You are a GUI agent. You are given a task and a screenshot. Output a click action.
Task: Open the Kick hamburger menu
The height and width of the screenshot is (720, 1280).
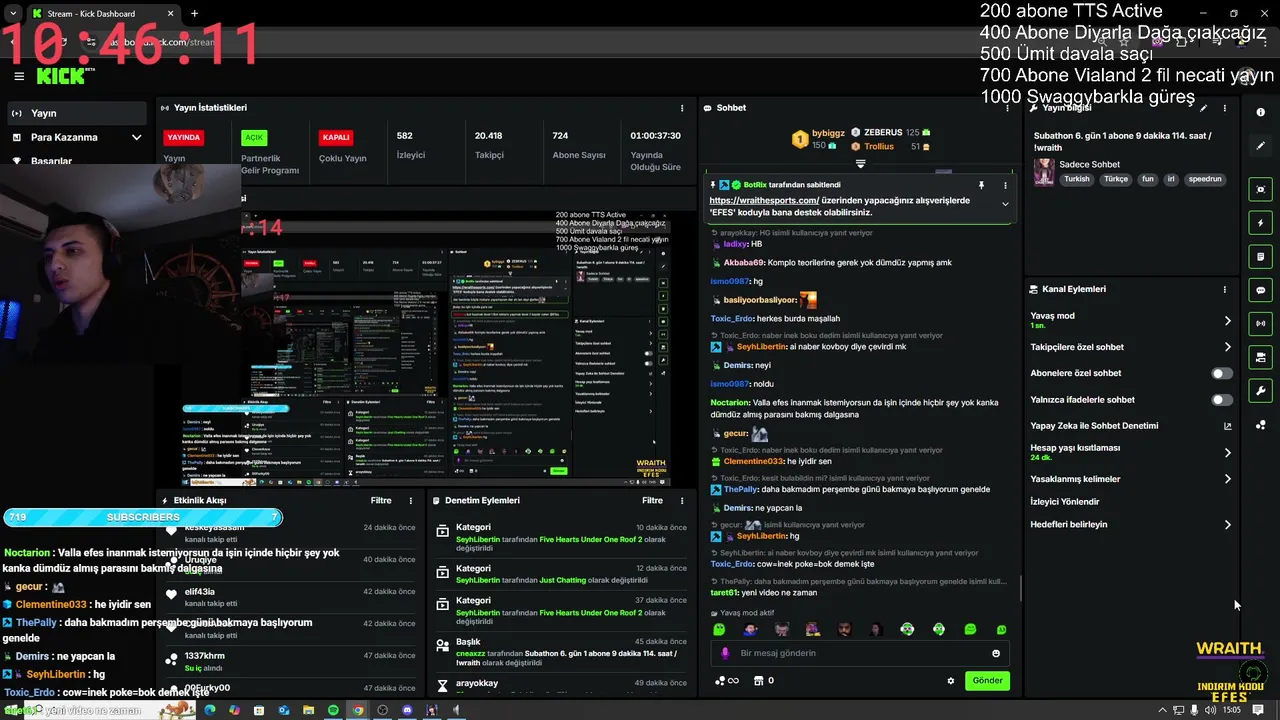19,76
